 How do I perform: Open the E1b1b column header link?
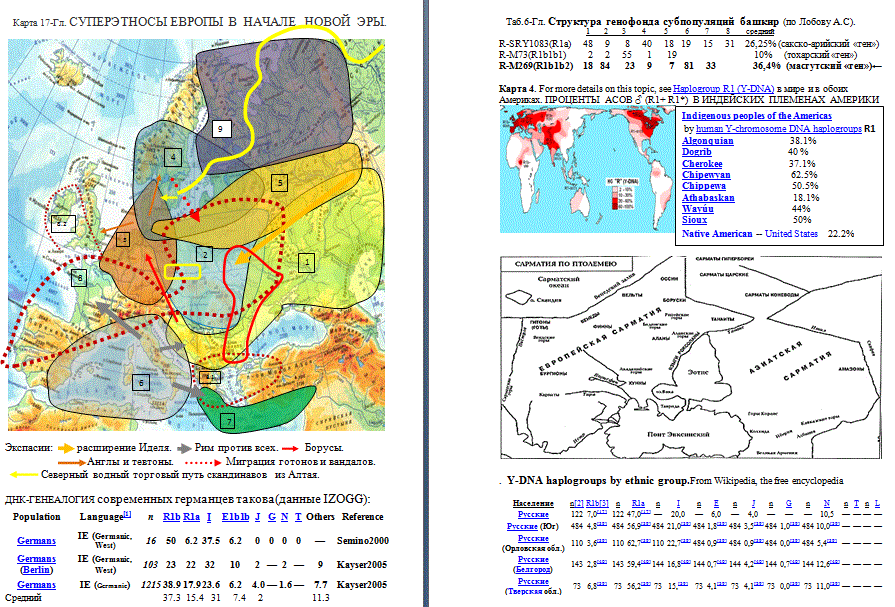point(235,517)
